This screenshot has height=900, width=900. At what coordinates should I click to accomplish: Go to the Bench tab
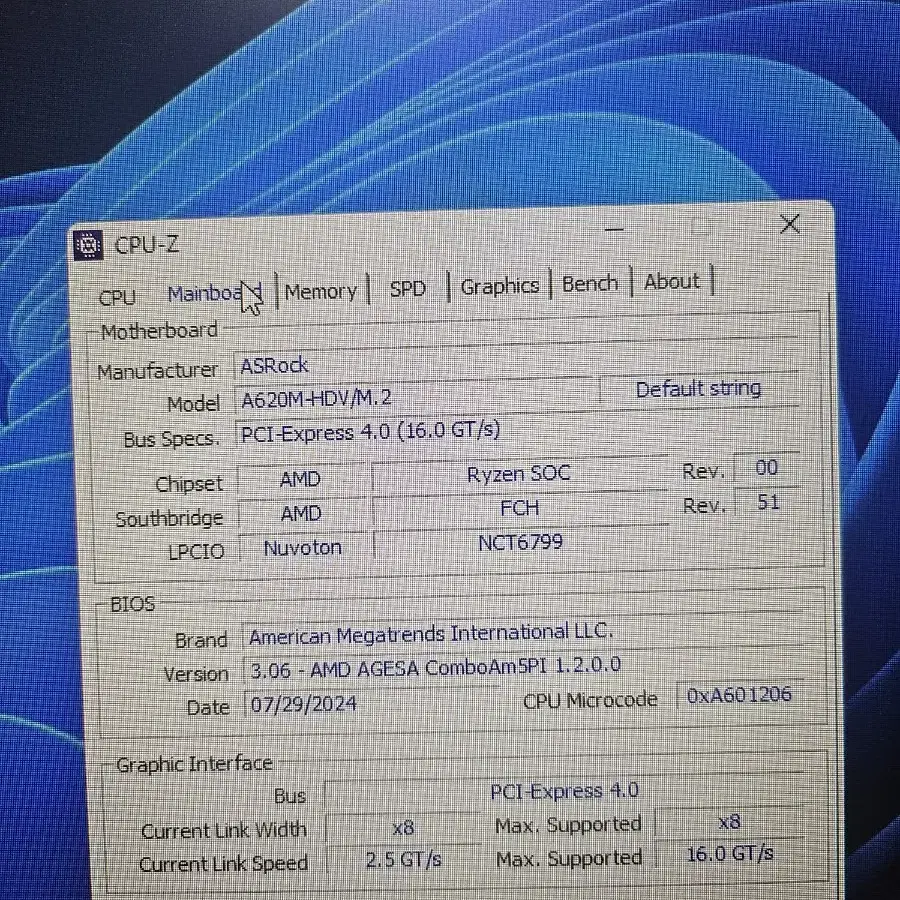[590, 284]
